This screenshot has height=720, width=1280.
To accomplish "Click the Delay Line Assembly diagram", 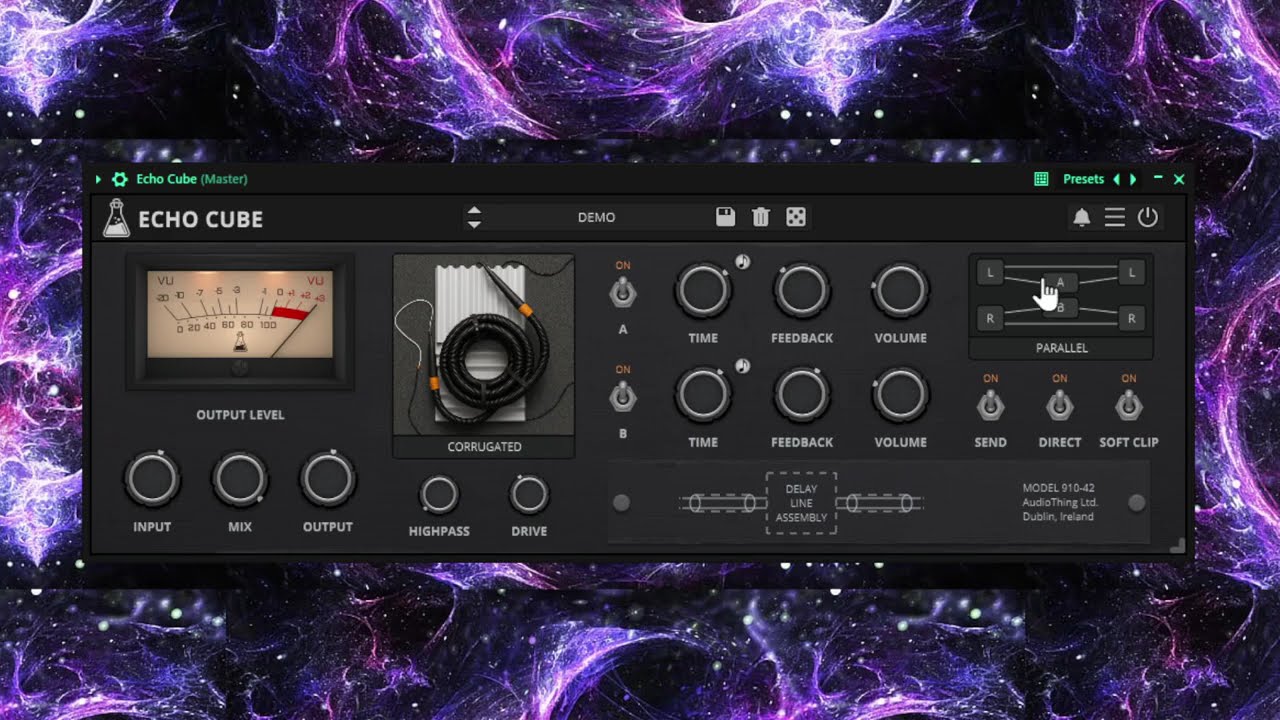I will tap(801, 503).
